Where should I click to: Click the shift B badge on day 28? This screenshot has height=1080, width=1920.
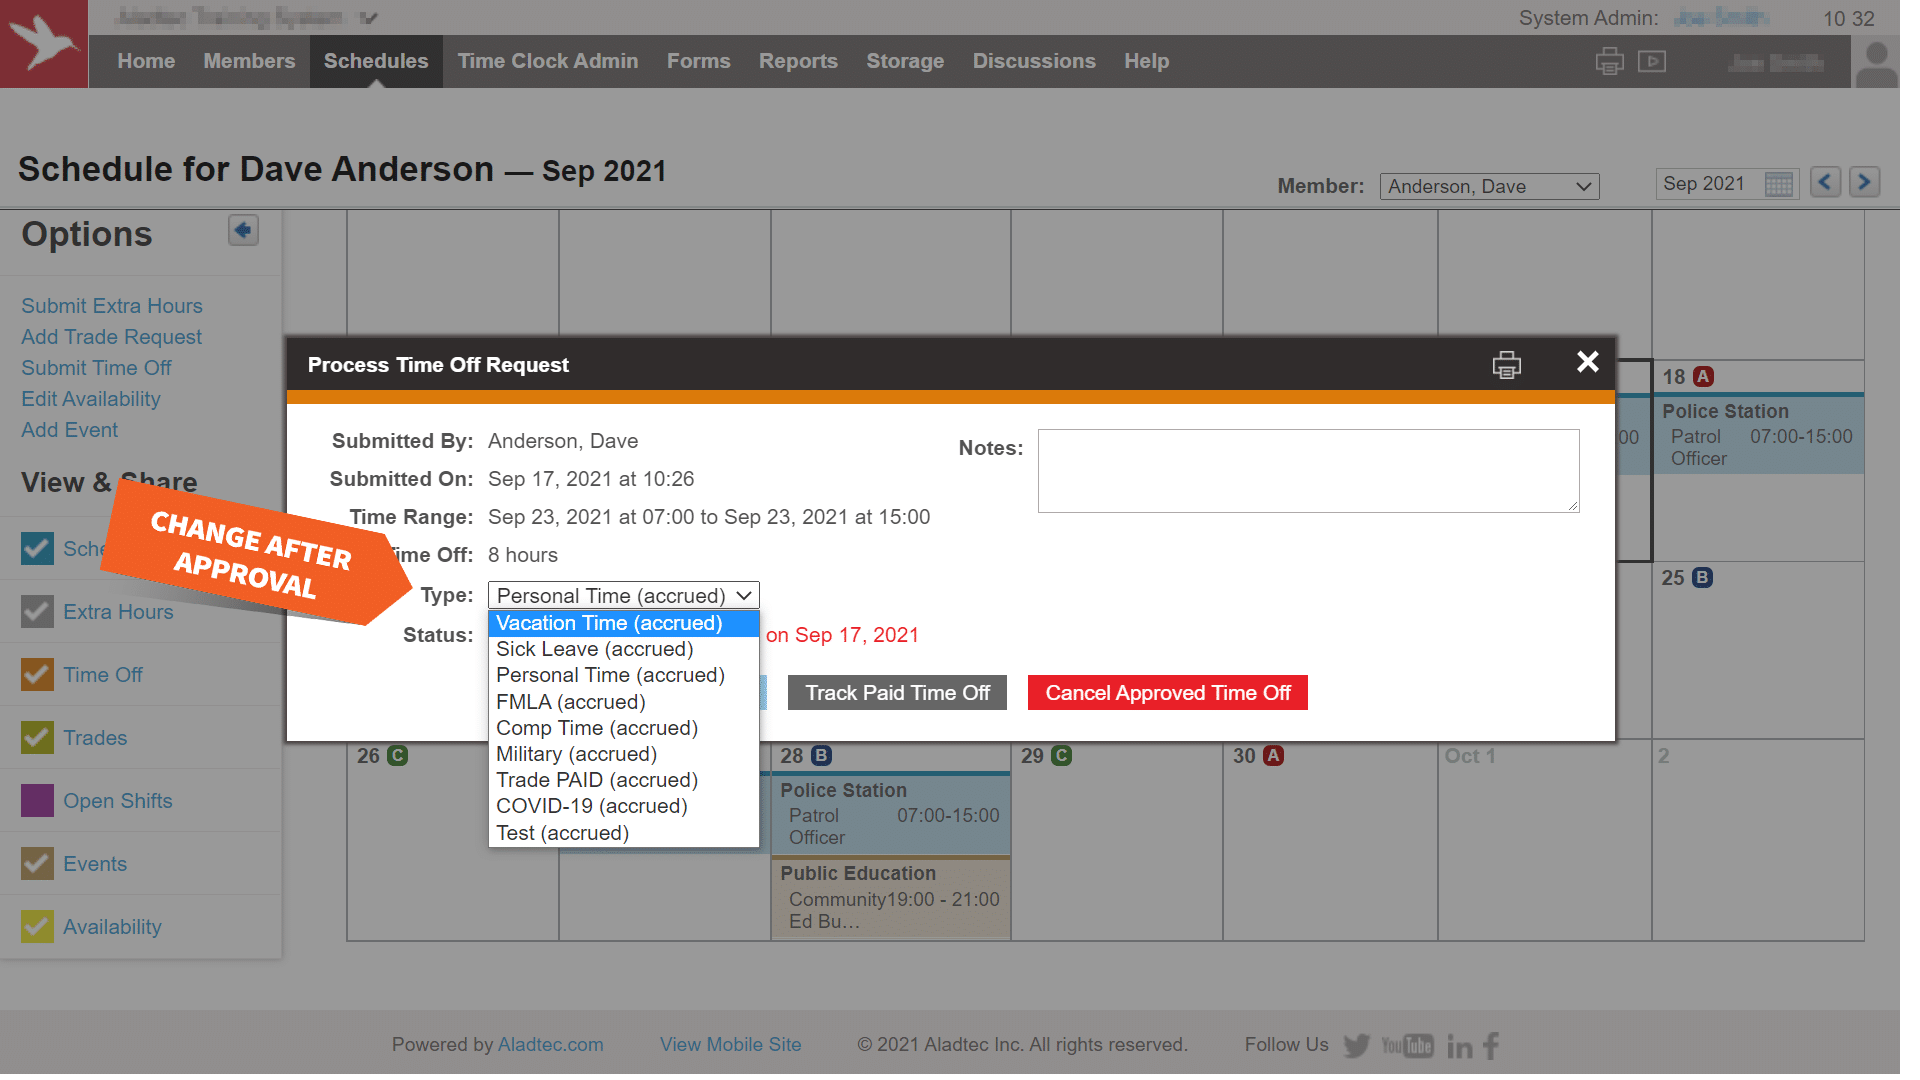pyautogui.click(x=821, y=756)
